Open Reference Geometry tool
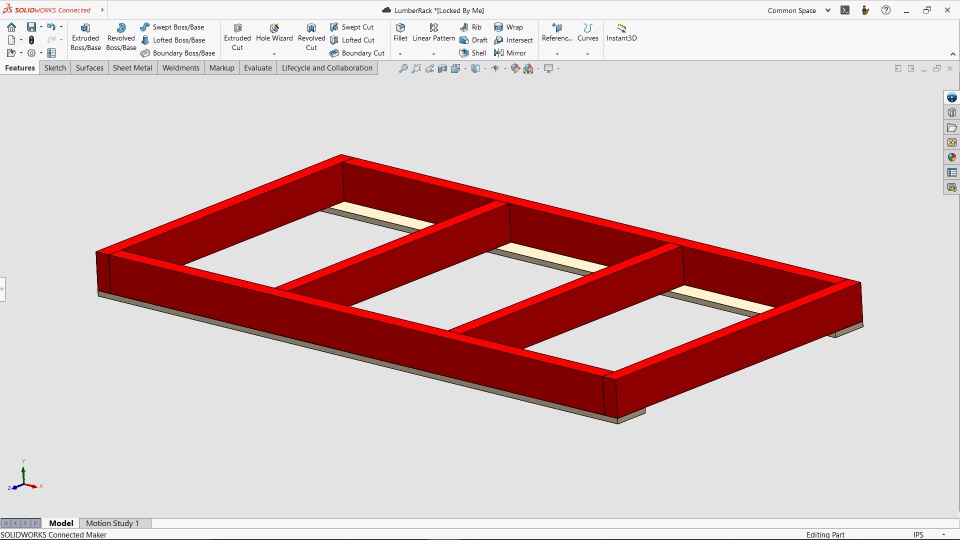The width and height of the screenshot is (960, 540). click(x=557, y=33)
